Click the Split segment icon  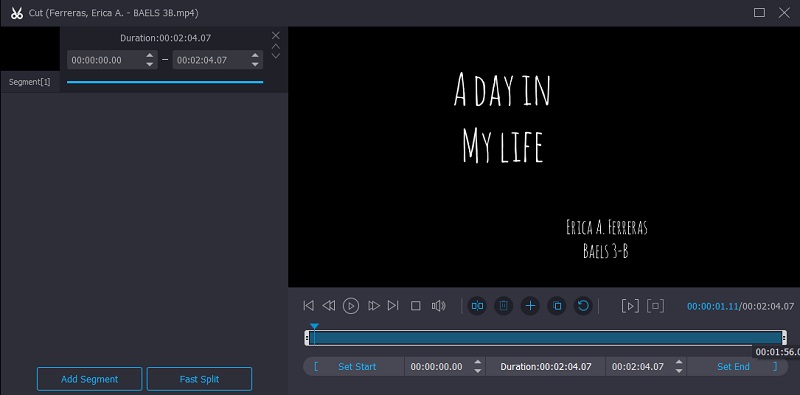pyautogui.click(x=477, y=306)
